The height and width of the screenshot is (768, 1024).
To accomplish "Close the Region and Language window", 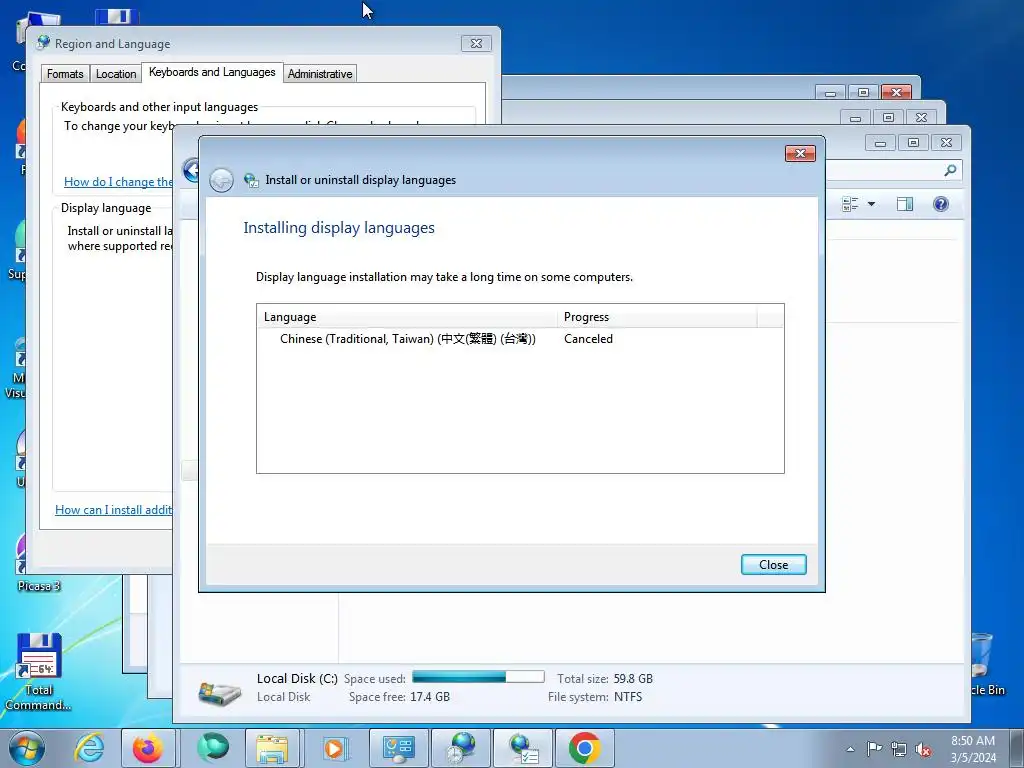I will pyautogui.click(x=476, y=44).
